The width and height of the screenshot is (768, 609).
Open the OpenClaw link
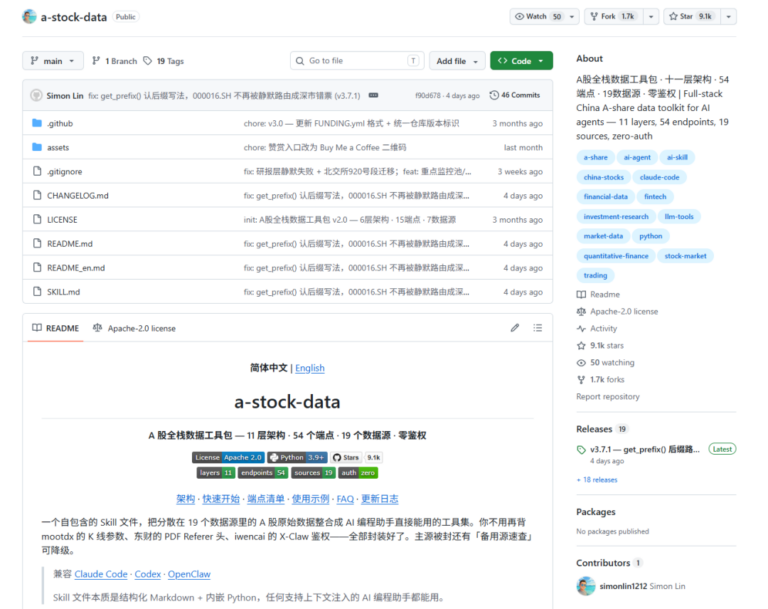[x=189, y=574]
